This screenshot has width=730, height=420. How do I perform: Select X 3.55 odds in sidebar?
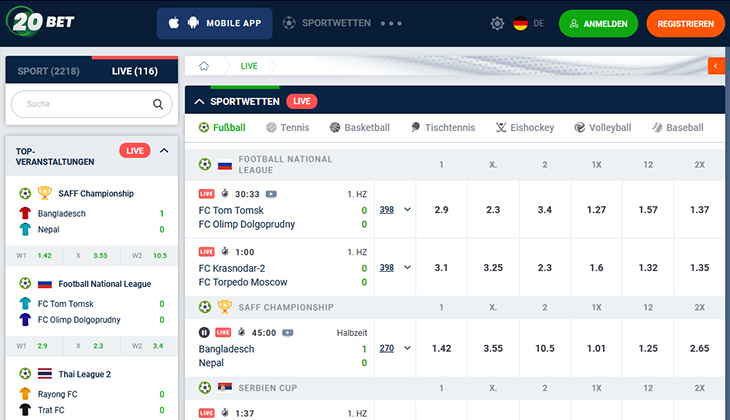pyautogui.click(x=92, y=255)
